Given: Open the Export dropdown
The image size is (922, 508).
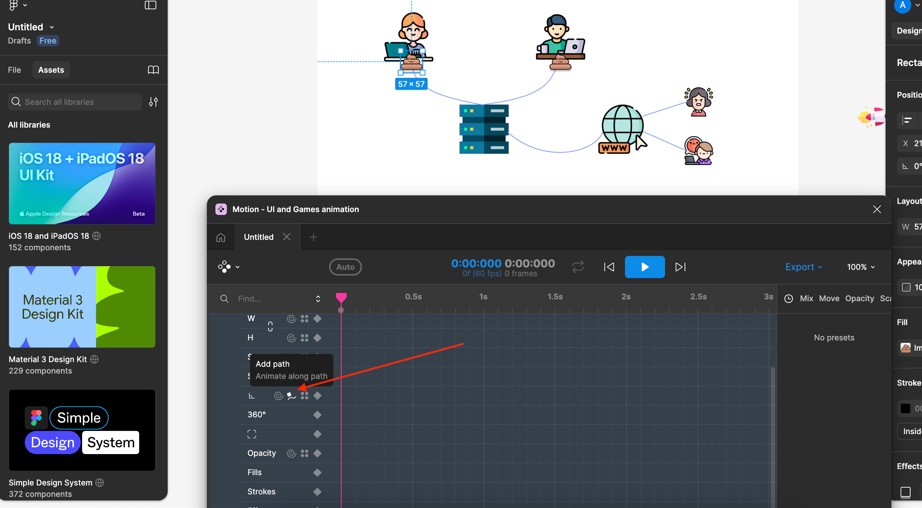Looking at the screenshot, I should point(803,267).
